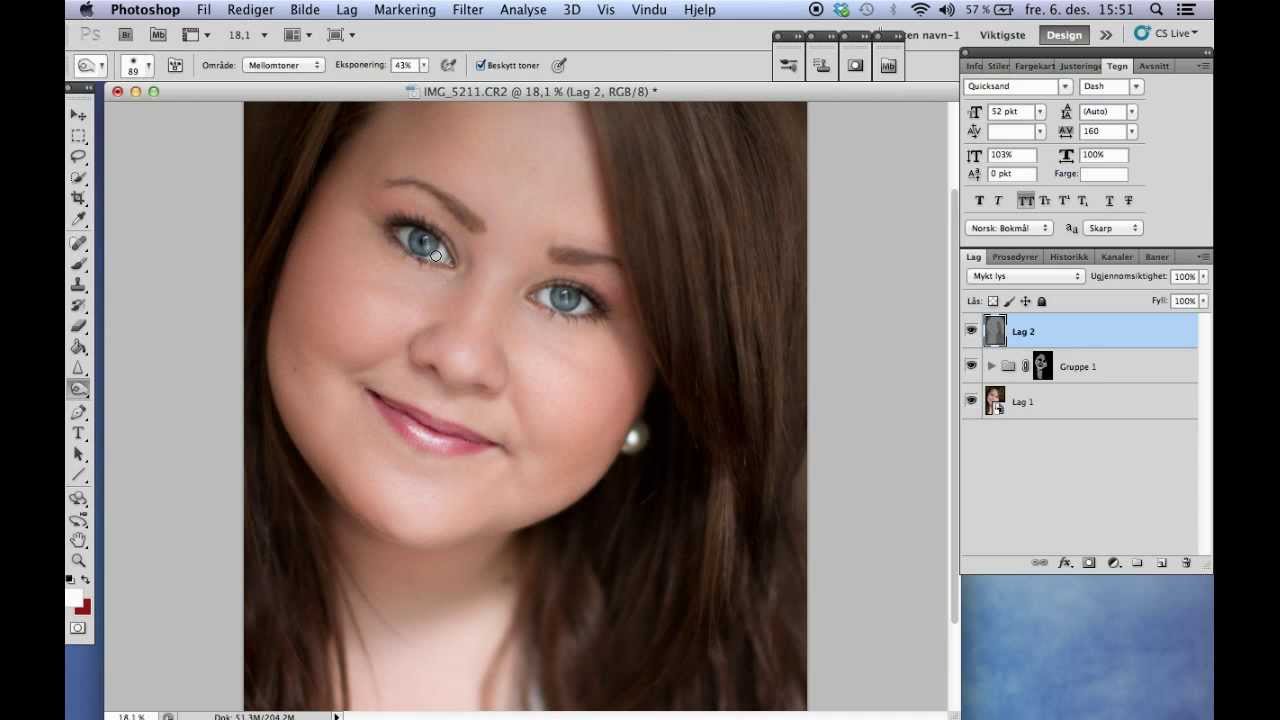This screenshot has width=1280, height=720.
Task: Select the Eyedropper tool
Action: 78,219
